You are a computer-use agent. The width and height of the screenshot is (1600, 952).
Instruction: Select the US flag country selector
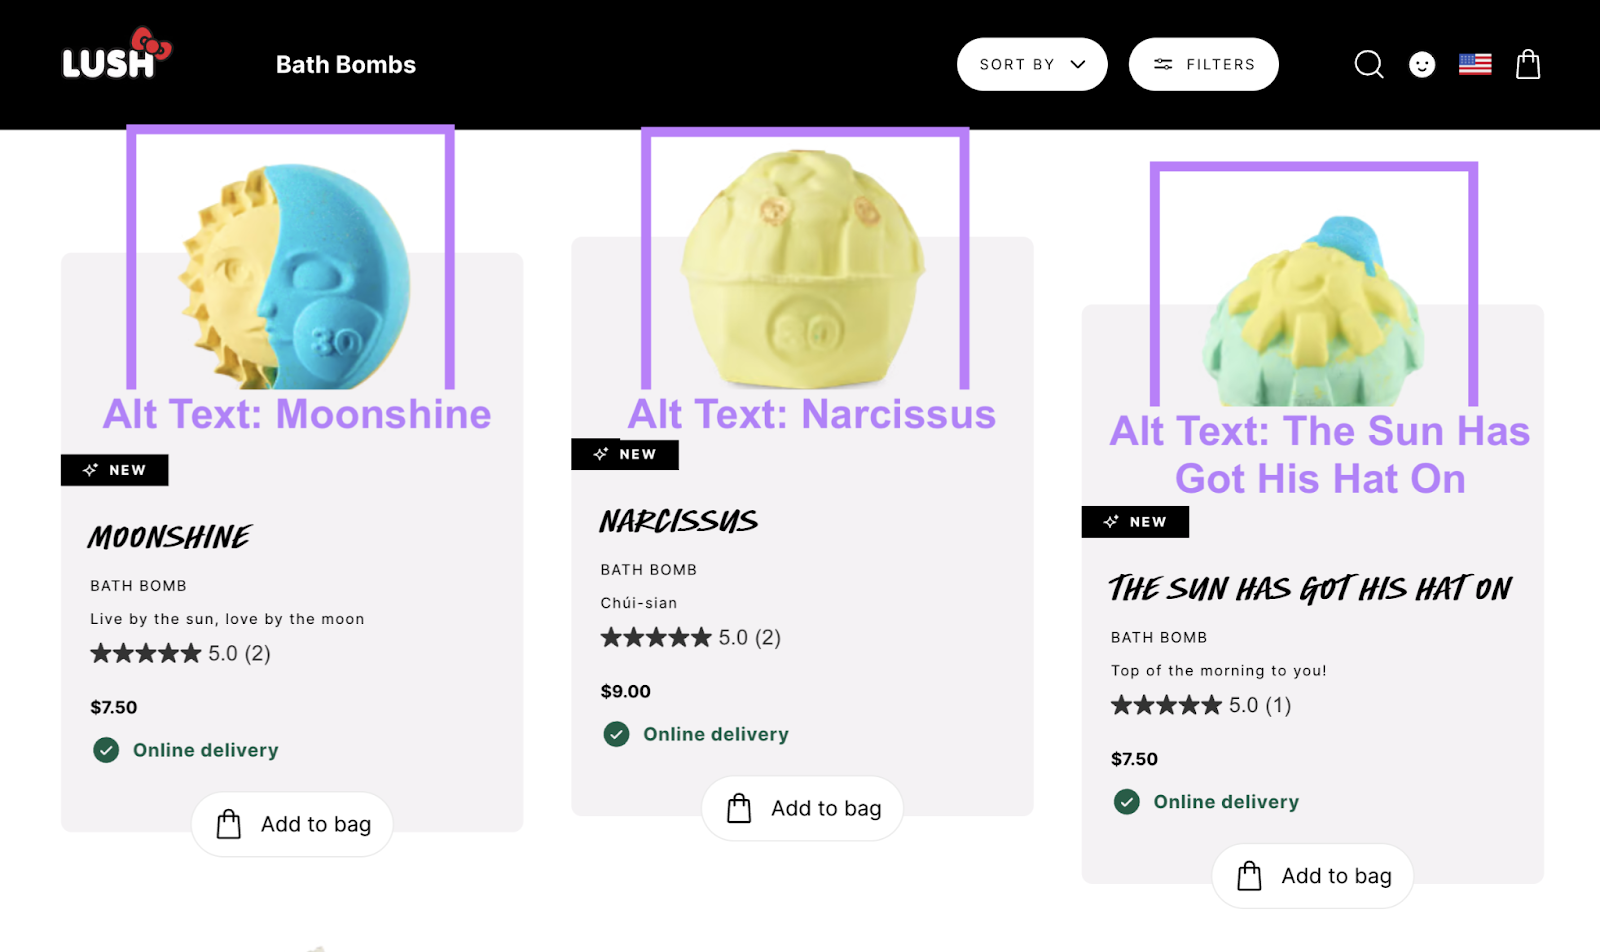click(1474, 64)
